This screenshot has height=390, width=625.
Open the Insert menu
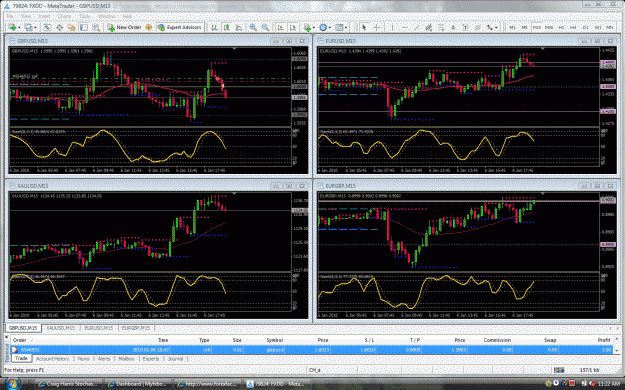point(44,16)
